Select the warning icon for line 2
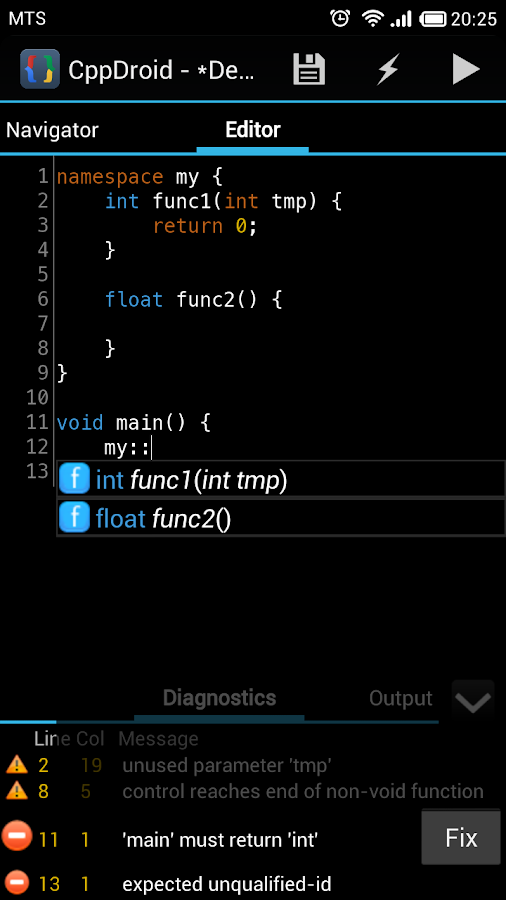The width and height of the screenshot is (506, 900). pyautogui.click(x=17, y=765)
